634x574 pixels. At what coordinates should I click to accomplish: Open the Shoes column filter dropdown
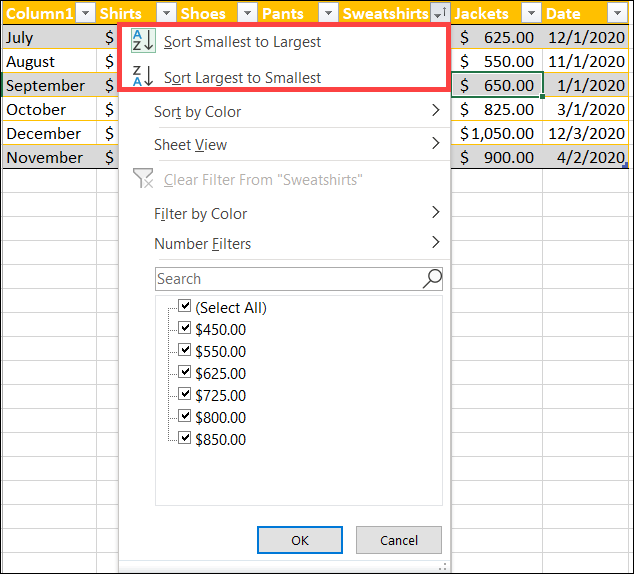(x=245, y=13)
